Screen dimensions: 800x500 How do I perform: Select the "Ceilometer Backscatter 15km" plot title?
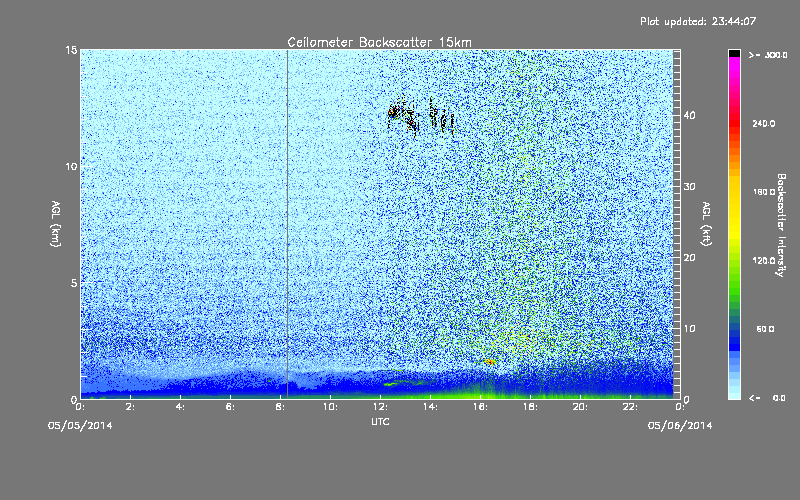(x=379, y=42)
